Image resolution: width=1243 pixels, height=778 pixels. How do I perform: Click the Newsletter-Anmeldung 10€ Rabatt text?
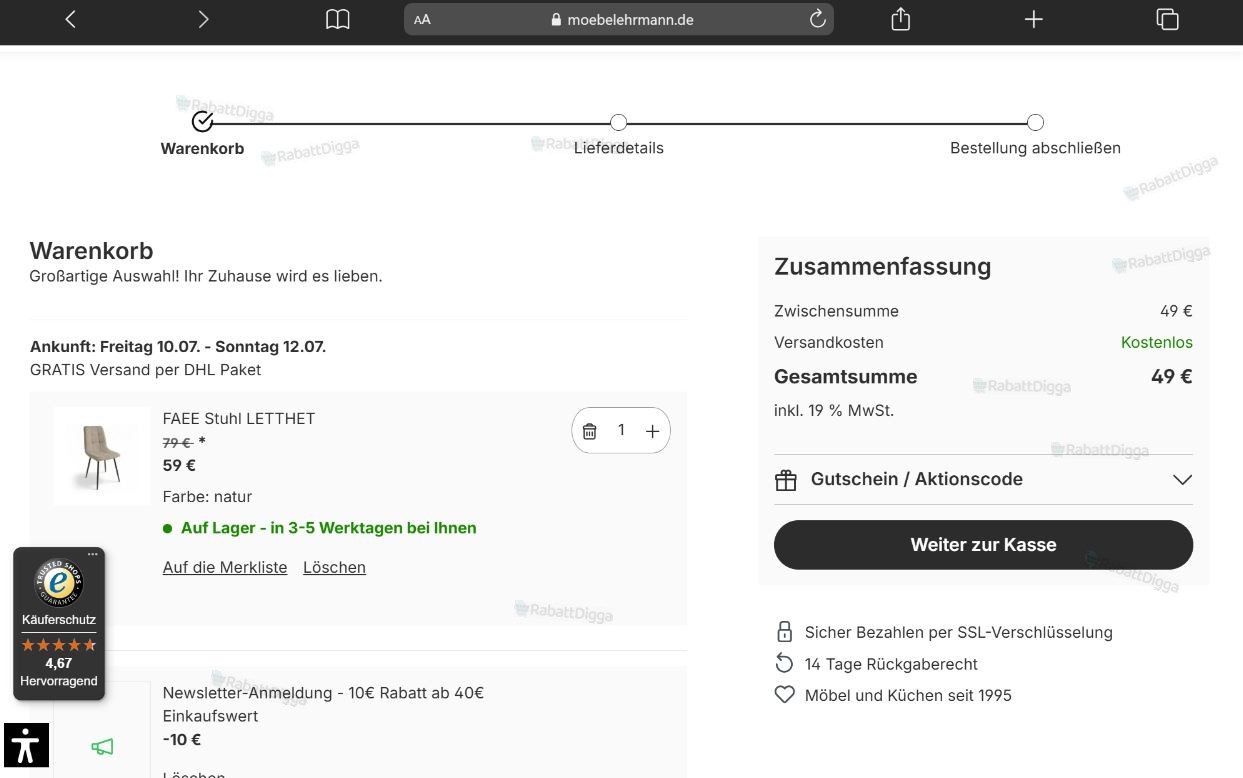[x=323, y=704]
